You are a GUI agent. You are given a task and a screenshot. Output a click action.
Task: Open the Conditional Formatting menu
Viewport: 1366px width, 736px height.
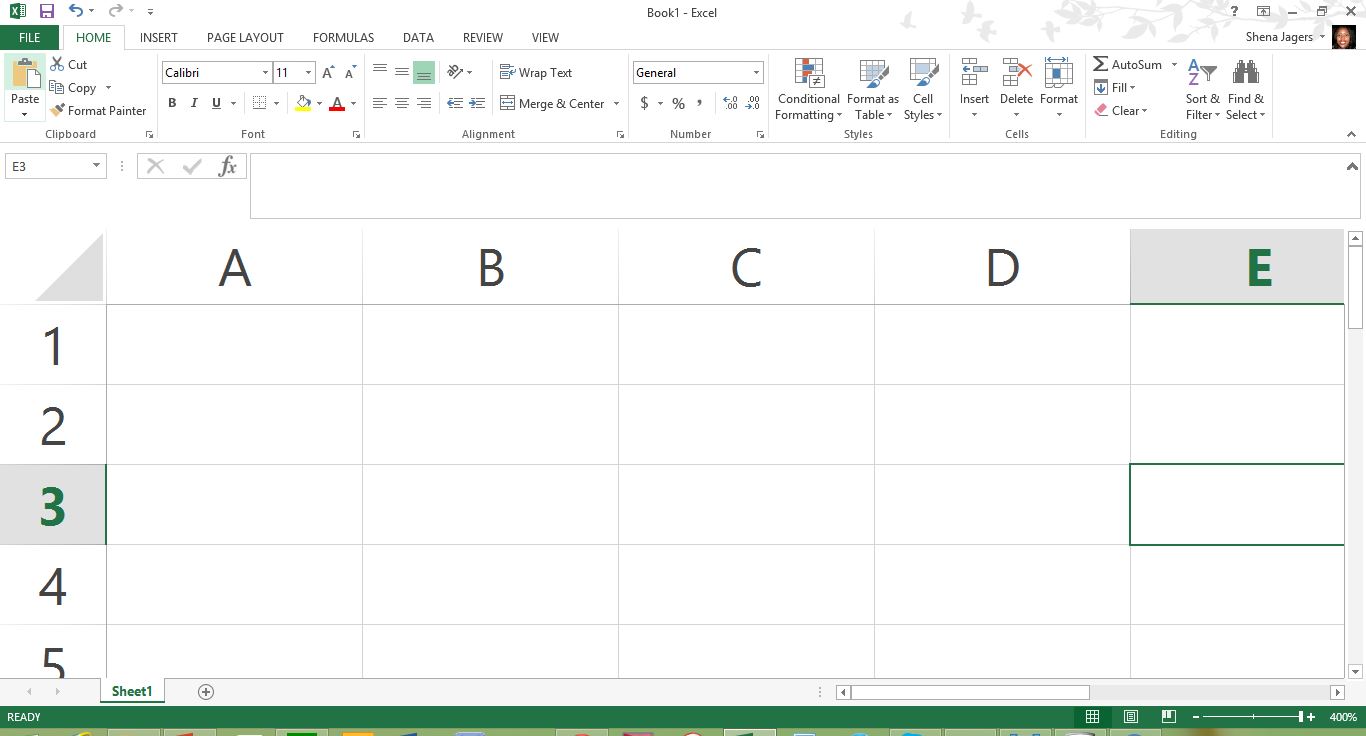[809, 89]
